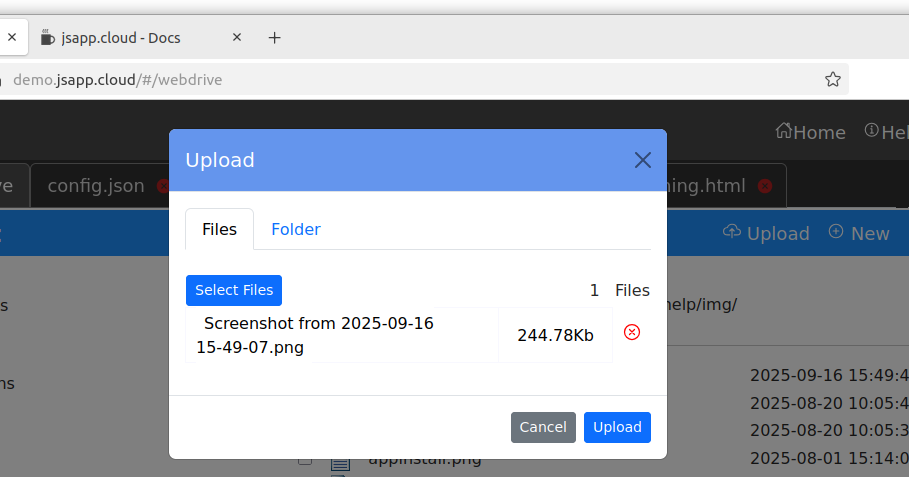Open a new browser tab

(x=275, y=38)
